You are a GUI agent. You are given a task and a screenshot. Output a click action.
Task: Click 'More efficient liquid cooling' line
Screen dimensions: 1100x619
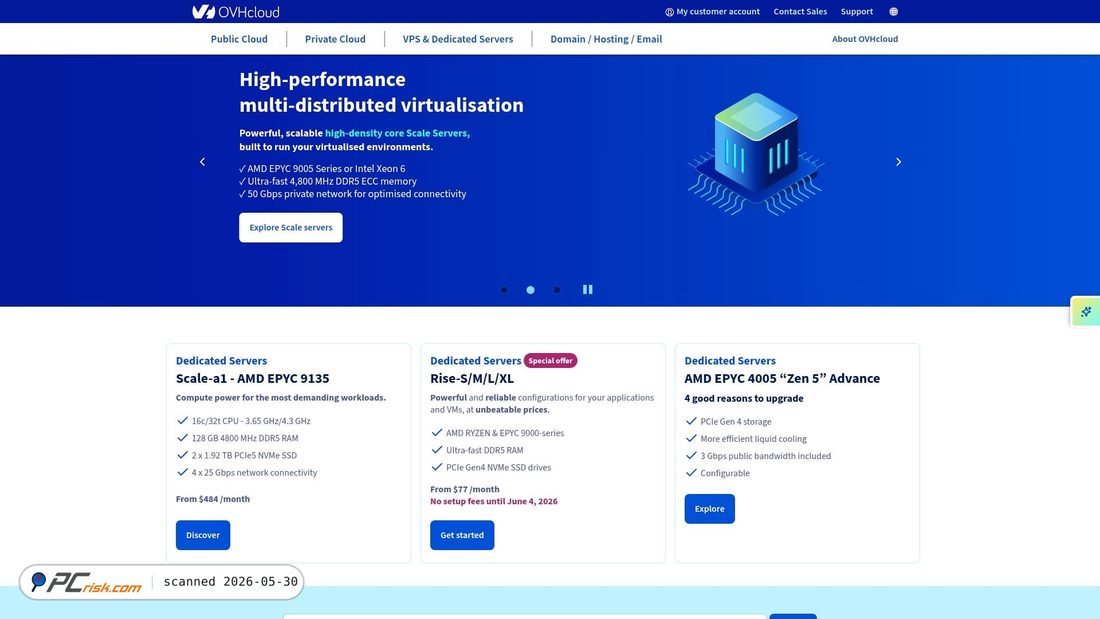click(x=753, y=439)
